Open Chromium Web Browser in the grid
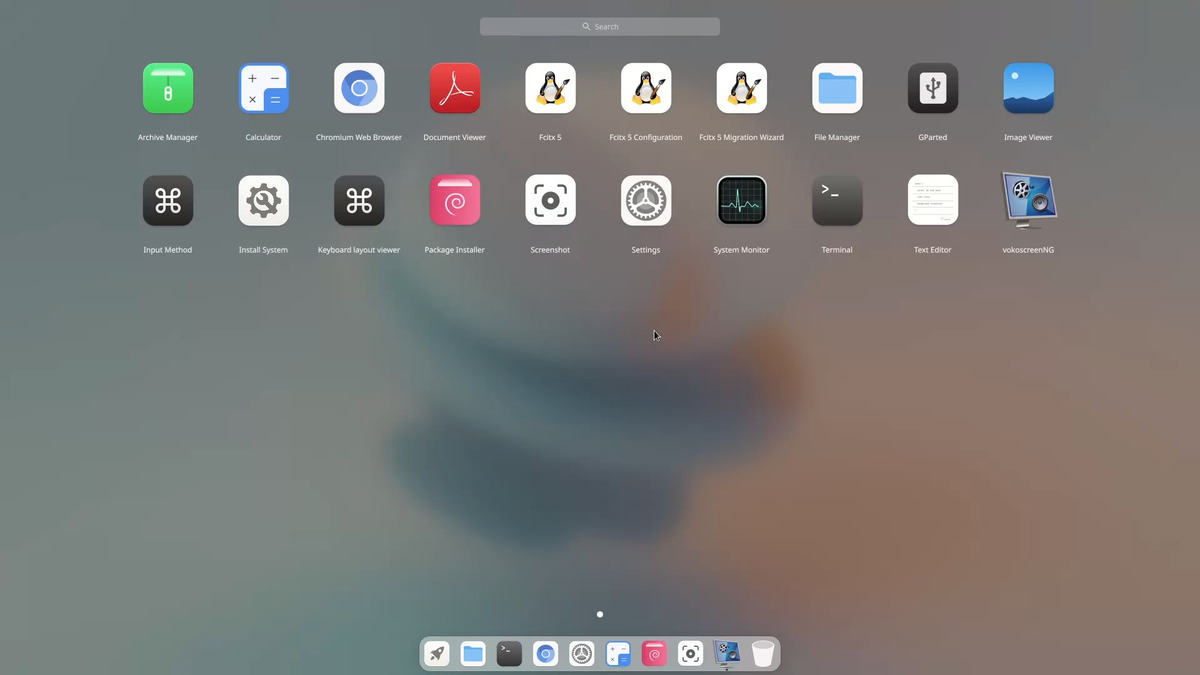 pyautogui.click(x=359, y=88)
